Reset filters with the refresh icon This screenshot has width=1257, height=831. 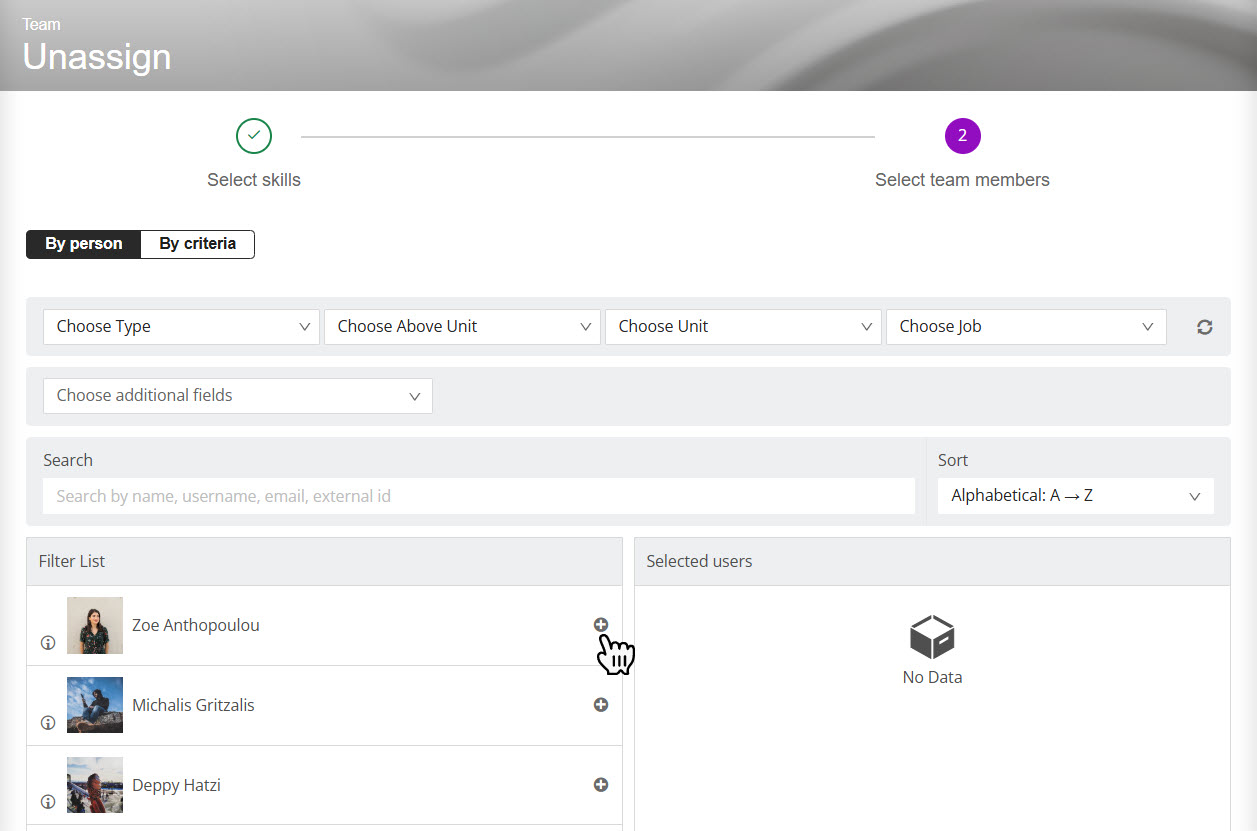[1205, 327]
